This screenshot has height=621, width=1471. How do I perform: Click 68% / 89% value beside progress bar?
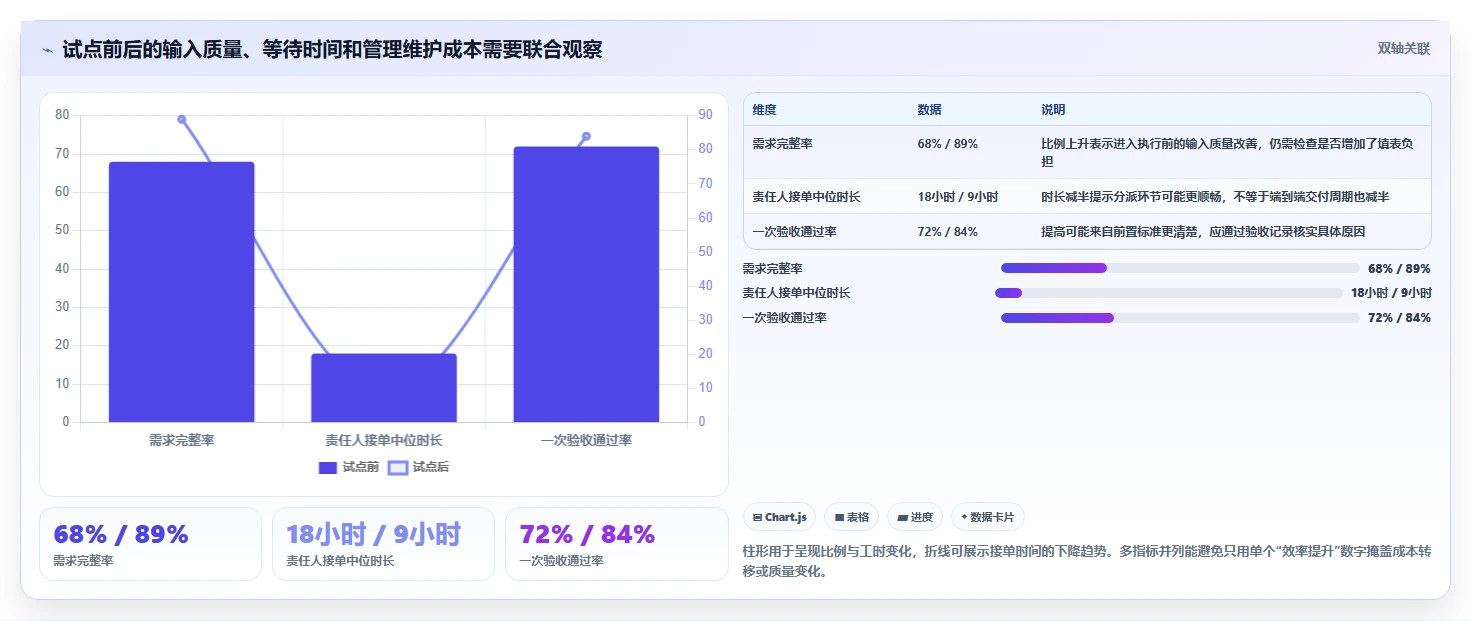[1399, 269]
